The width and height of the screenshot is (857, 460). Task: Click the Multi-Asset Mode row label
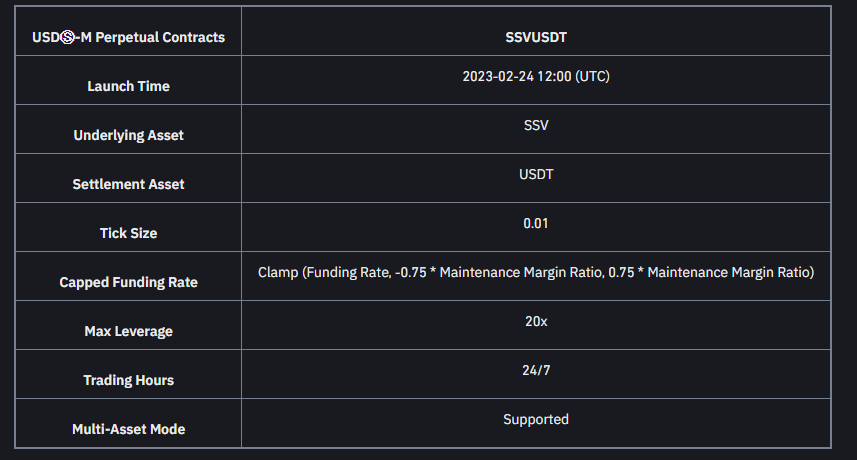(128, 429)
